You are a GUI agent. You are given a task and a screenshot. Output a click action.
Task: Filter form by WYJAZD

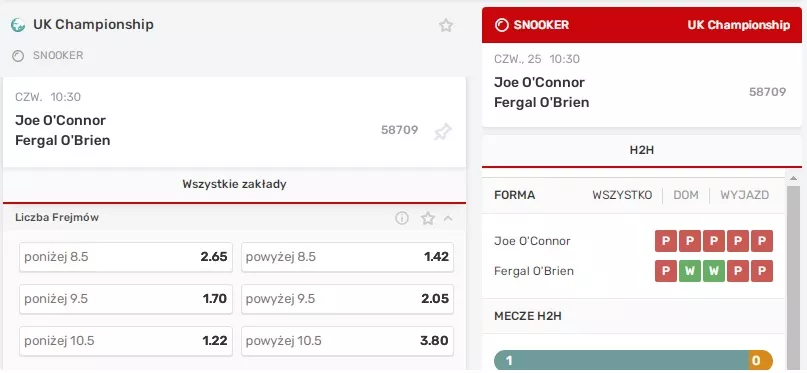click(x=744, y=195)
